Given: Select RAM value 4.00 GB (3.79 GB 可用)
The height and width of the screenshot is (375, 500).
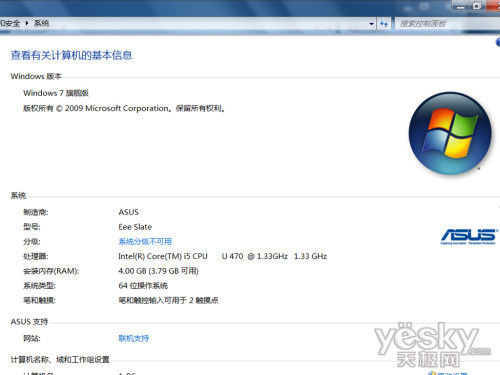Looking at the screenshot, I should point(158,271).
